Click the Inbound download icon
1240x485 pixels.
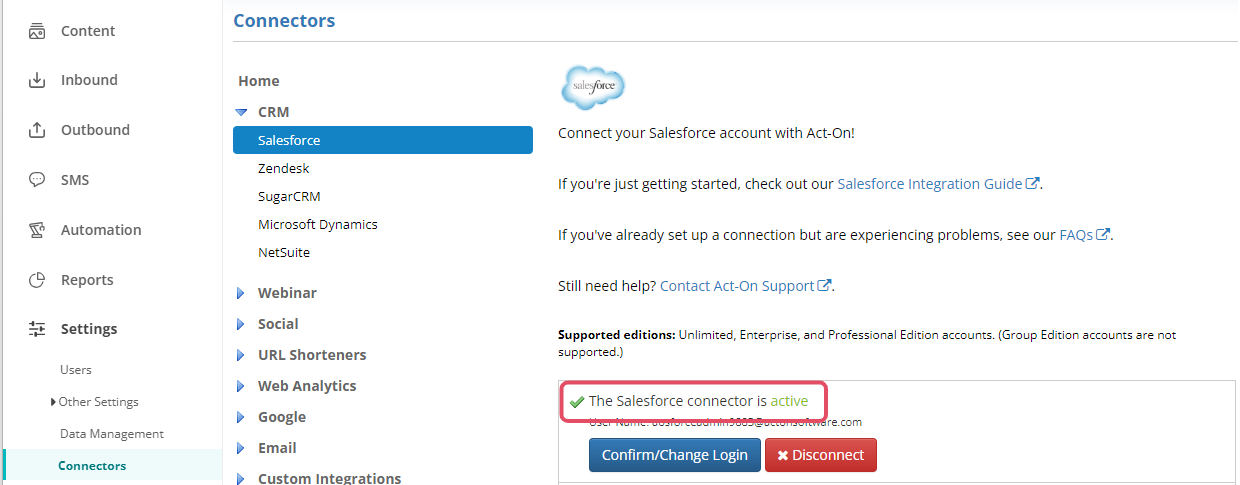tap(37, 80)
